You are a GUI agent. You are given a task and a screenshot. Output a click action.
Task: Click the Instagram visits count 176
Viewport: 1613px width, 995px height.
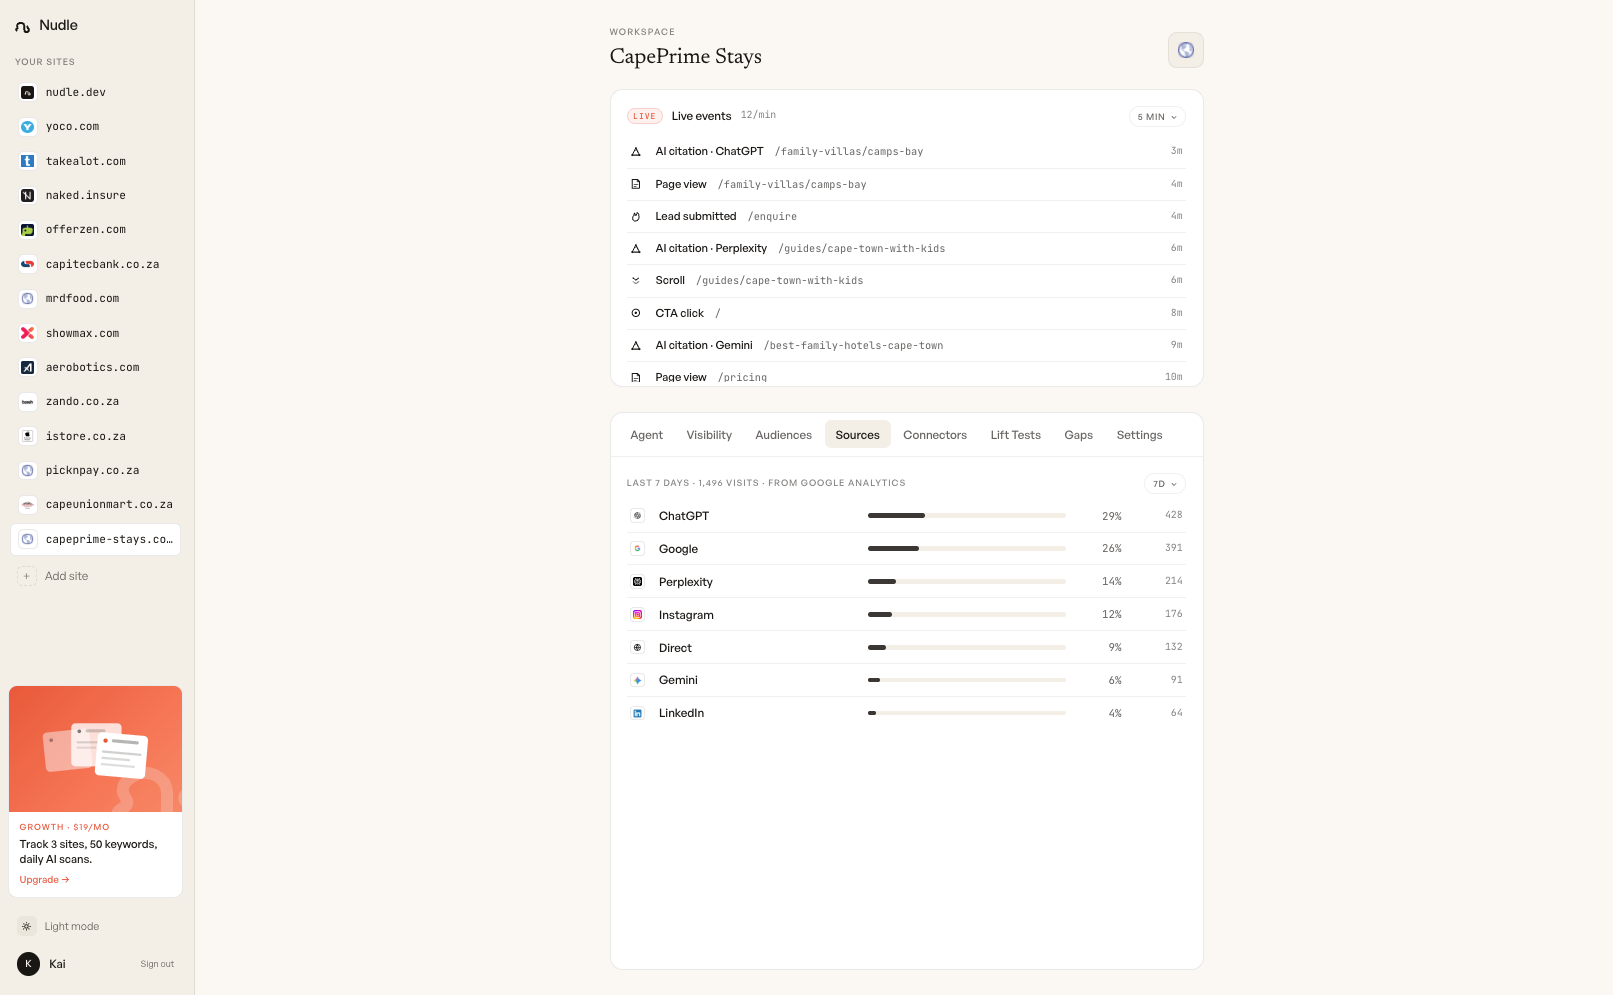tap(1174, 614)
